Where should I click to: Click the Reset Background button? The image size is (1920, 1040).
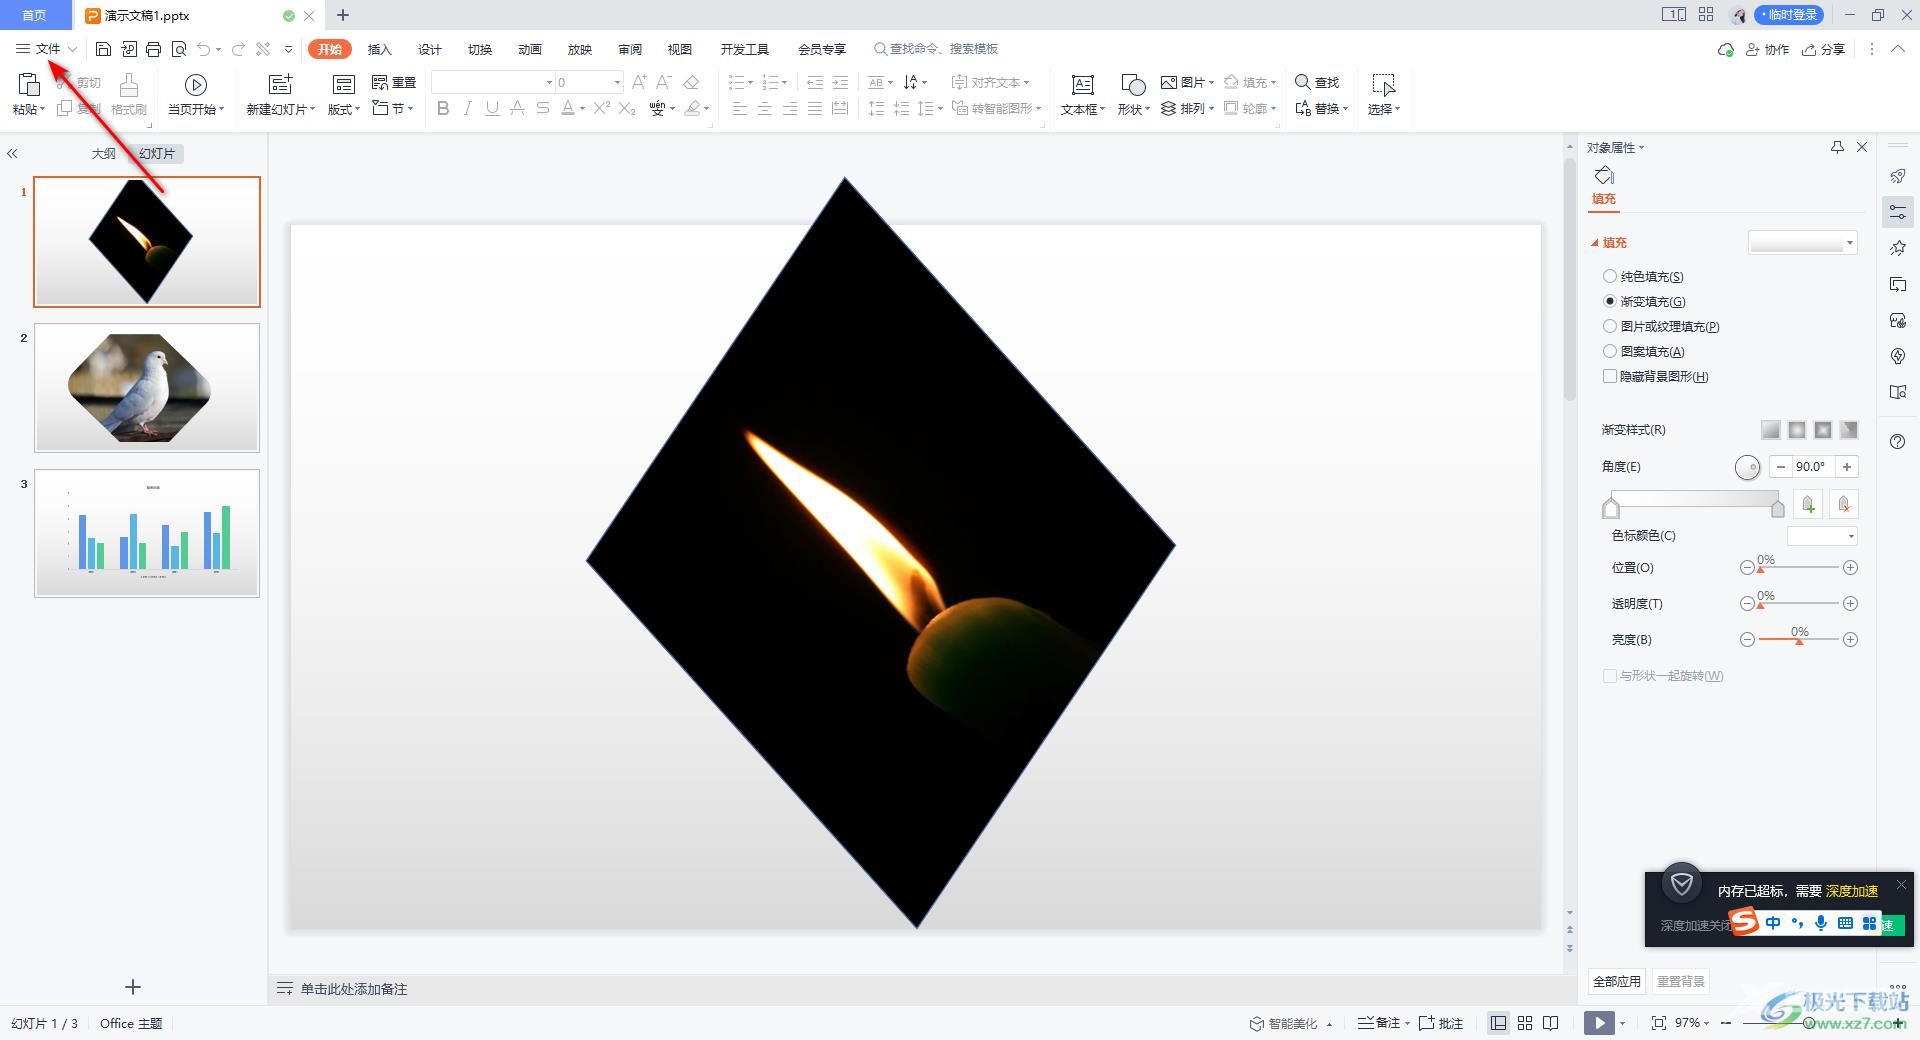pos(1680,981)
